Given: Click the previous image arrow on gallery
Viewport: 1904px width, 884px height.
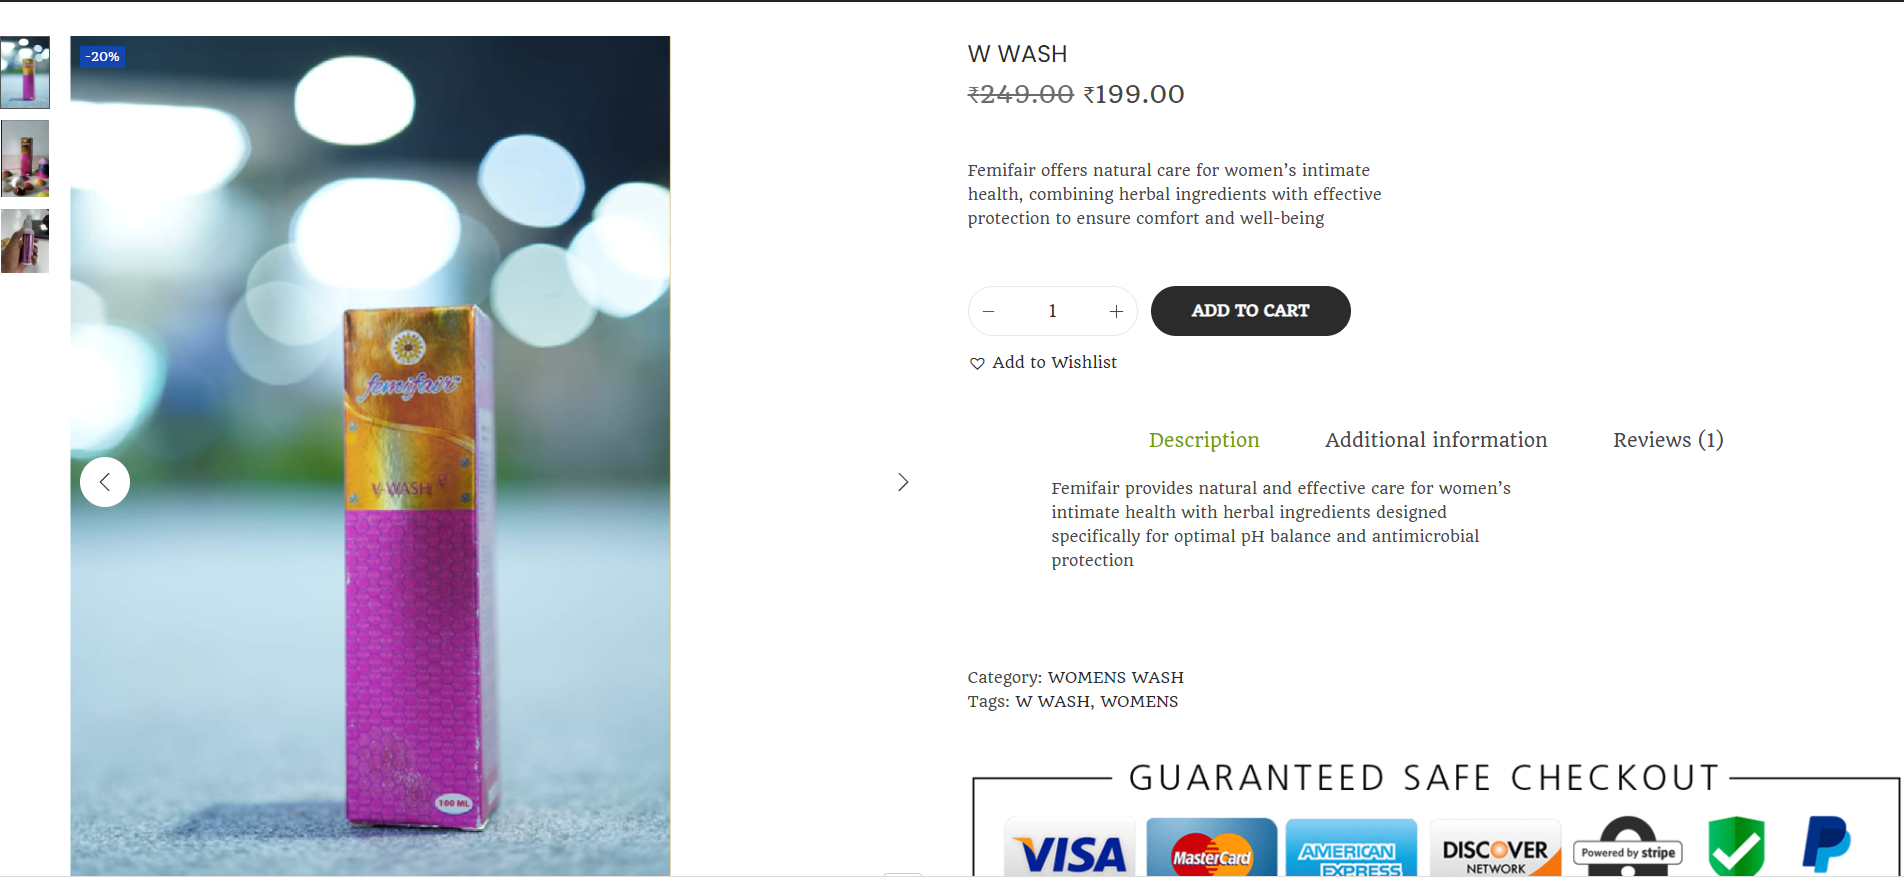Looking at the screenshot, I should (105, 482).
